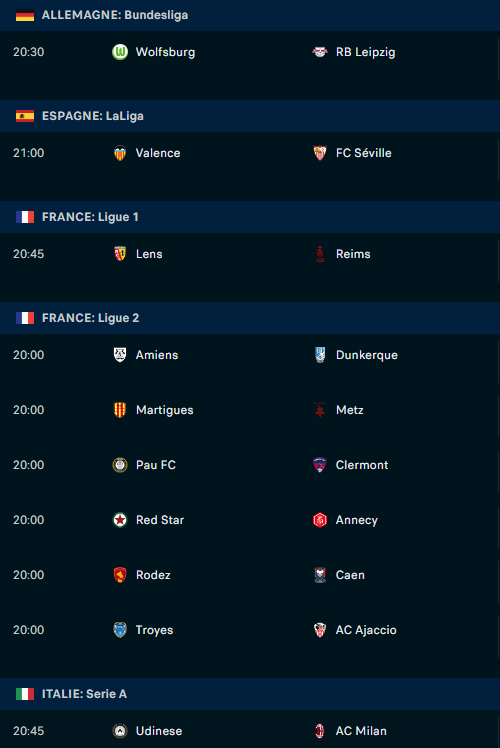This screenshot has height=748, width=500.
Task: Click the German flag icon
Action: [25, 15]
